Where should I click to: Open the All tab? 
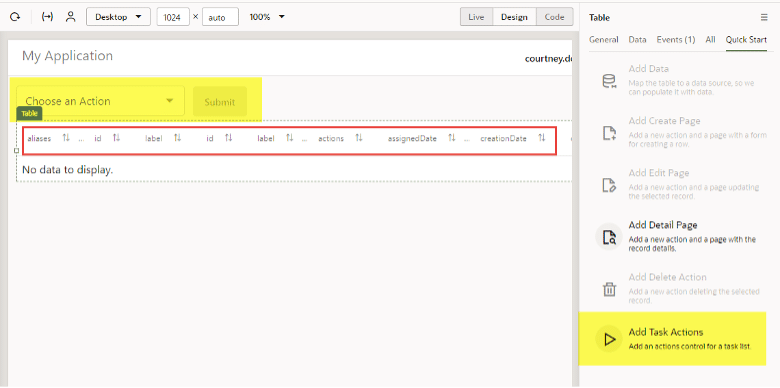point(710,40)
